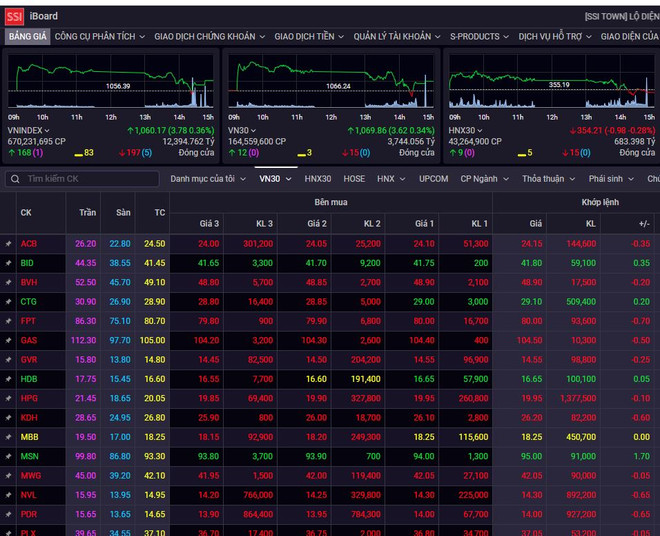
Task: Click the pin icon next to NVL
Action: (x=8, y=495)
